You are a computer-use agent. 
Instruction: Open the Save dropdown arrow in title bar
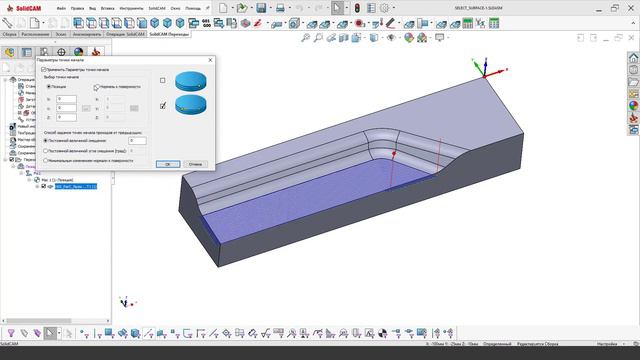pyautogui.click(x=270, y=8)
